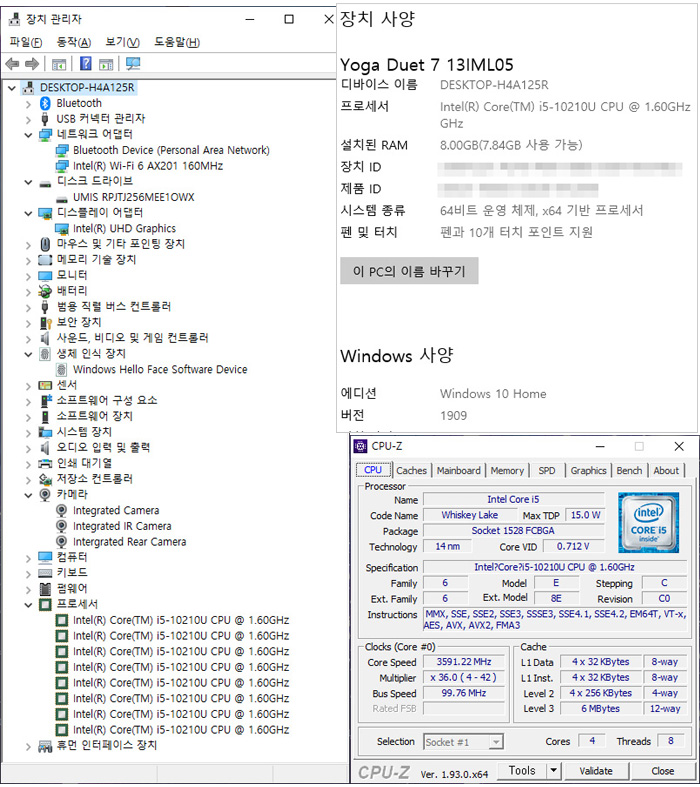Click the Windows Hello Face Software Device icon
This screenshot has height=787, width=700.
[x=61, y=369]
